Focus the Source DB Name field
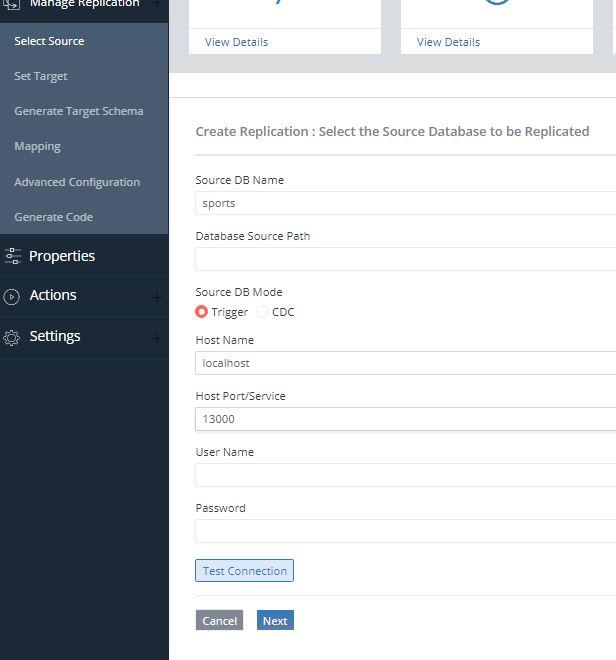The height and width of the screenshot is (660, 616). coord(405,203)
